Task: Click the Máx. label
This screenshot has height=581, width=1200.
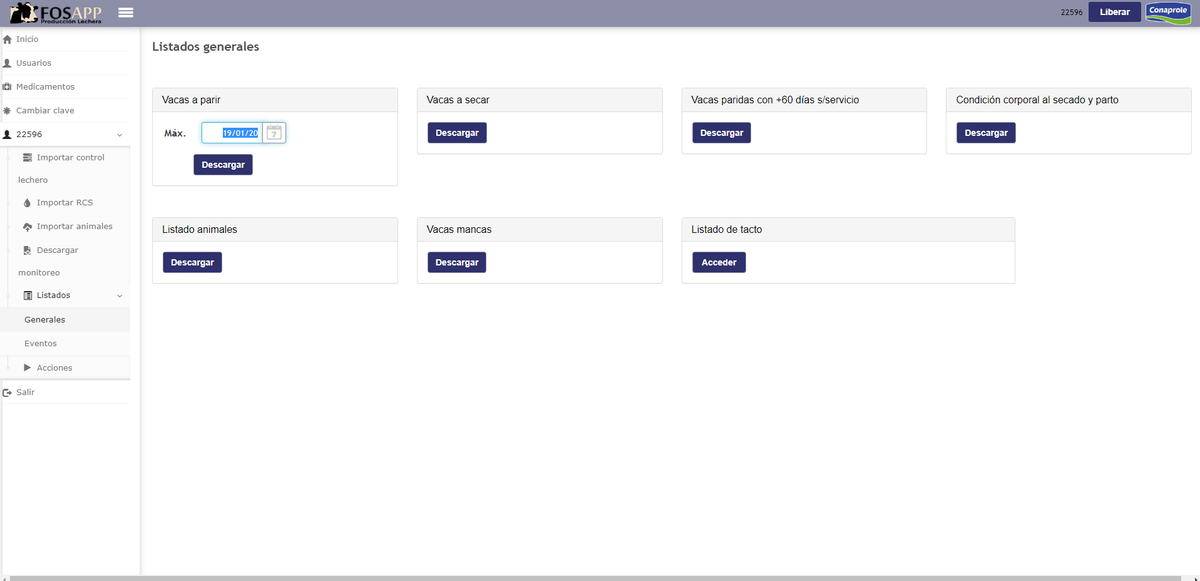Action: point(175,133)
